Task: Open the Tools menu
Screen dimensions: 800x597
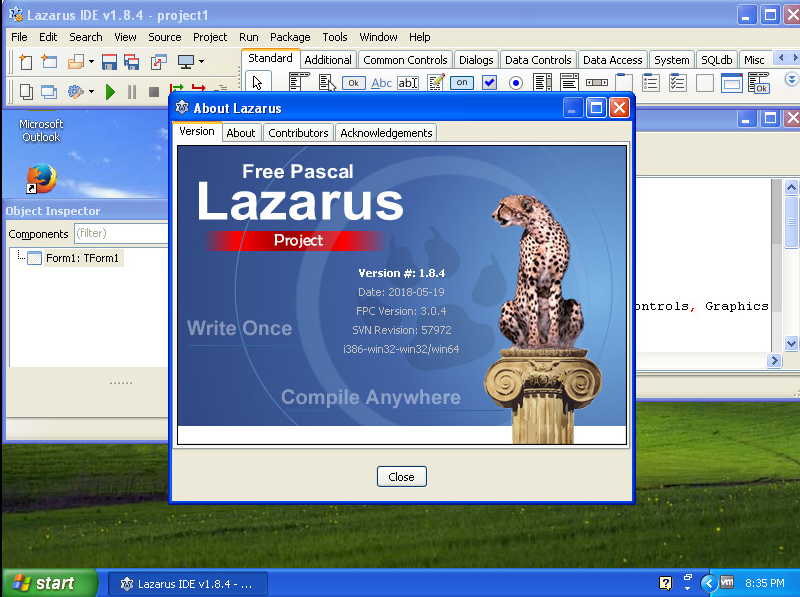Action: point(335,37)
